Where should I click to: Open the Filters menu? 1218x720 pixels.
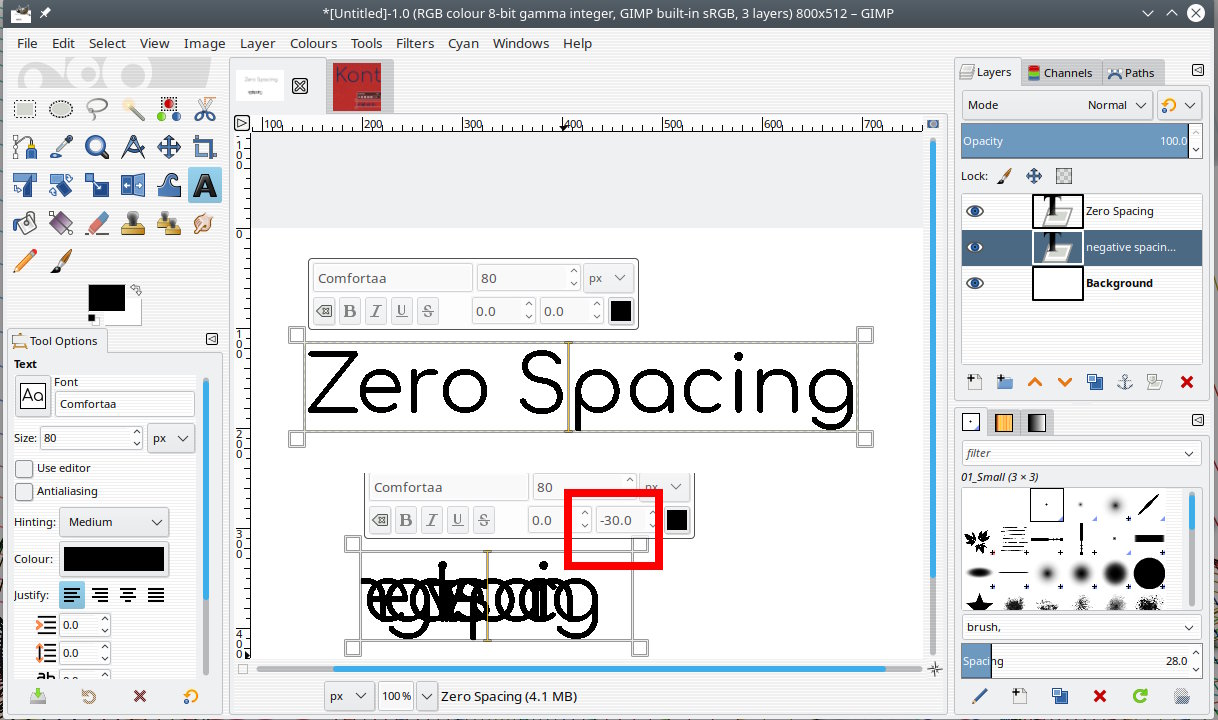click(x=415, y=43)
